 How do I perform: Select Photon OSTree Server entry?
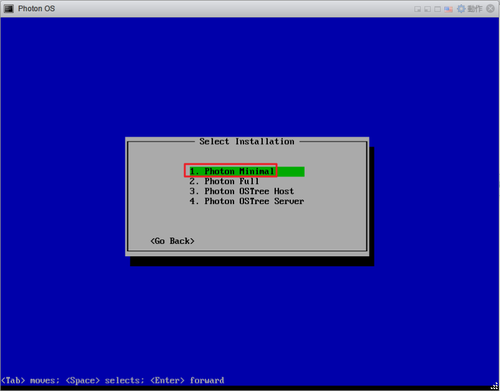247,201
